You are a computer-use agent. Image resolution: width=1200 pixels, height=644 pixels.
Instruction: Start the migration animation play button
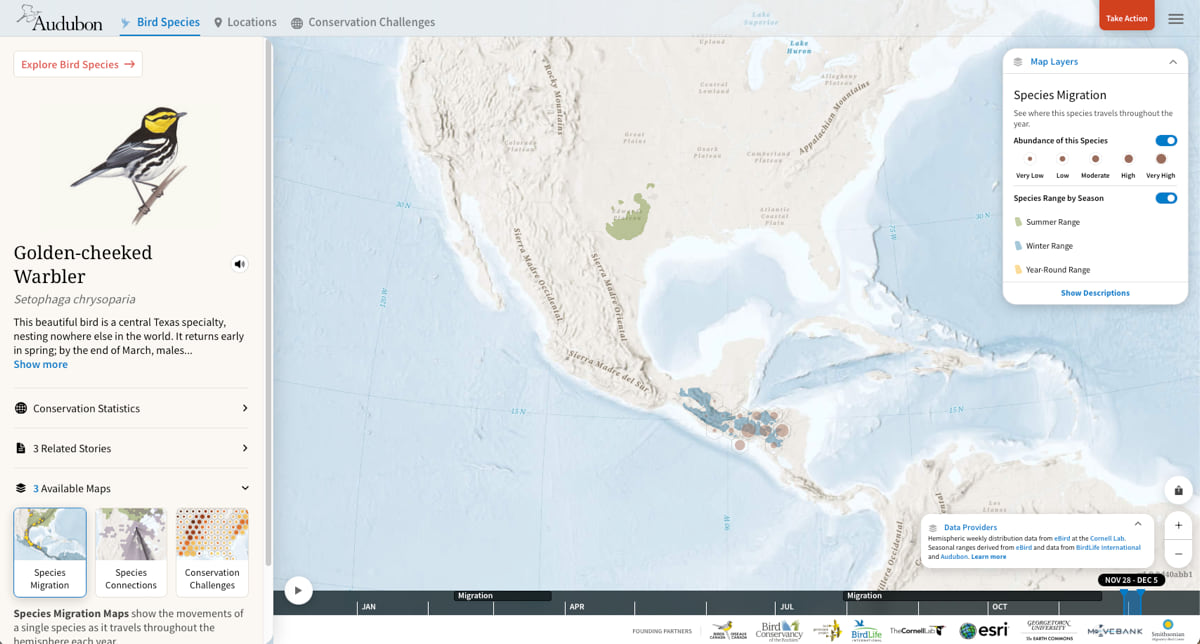pyautogui.click(x=298, y=590)
